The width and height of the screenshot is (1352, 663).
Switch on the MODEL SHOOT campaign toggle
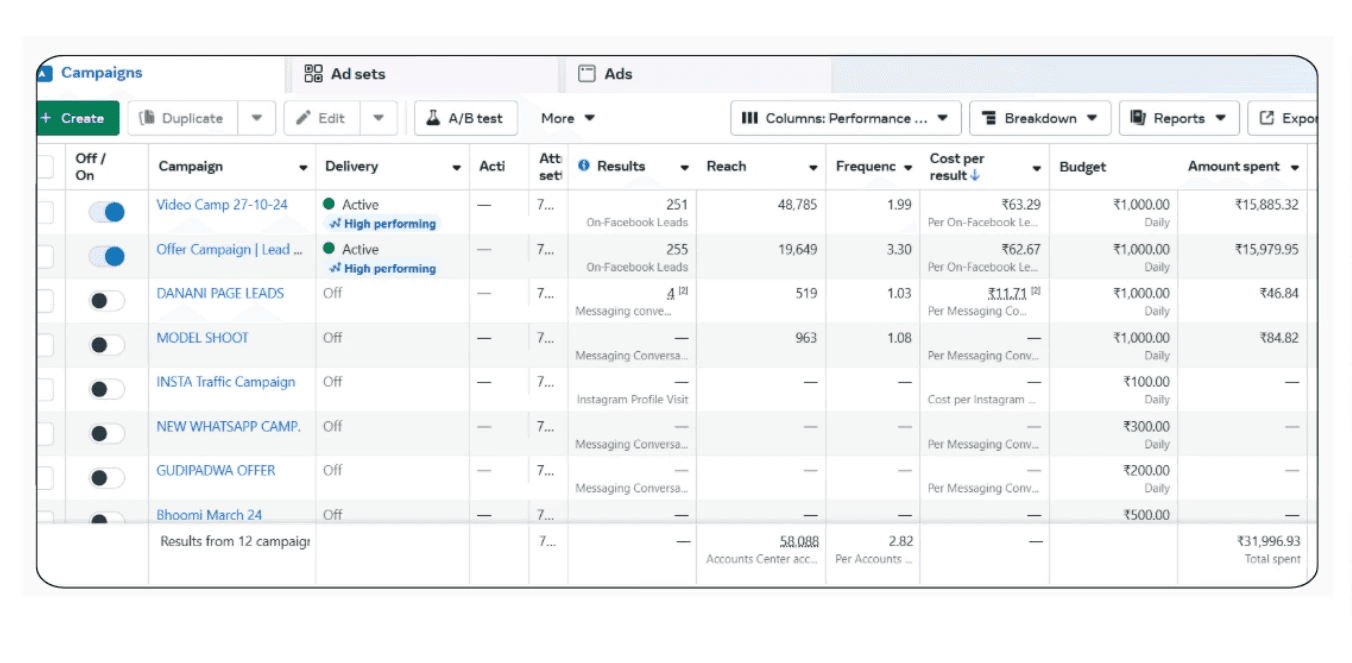pos(107,345)
